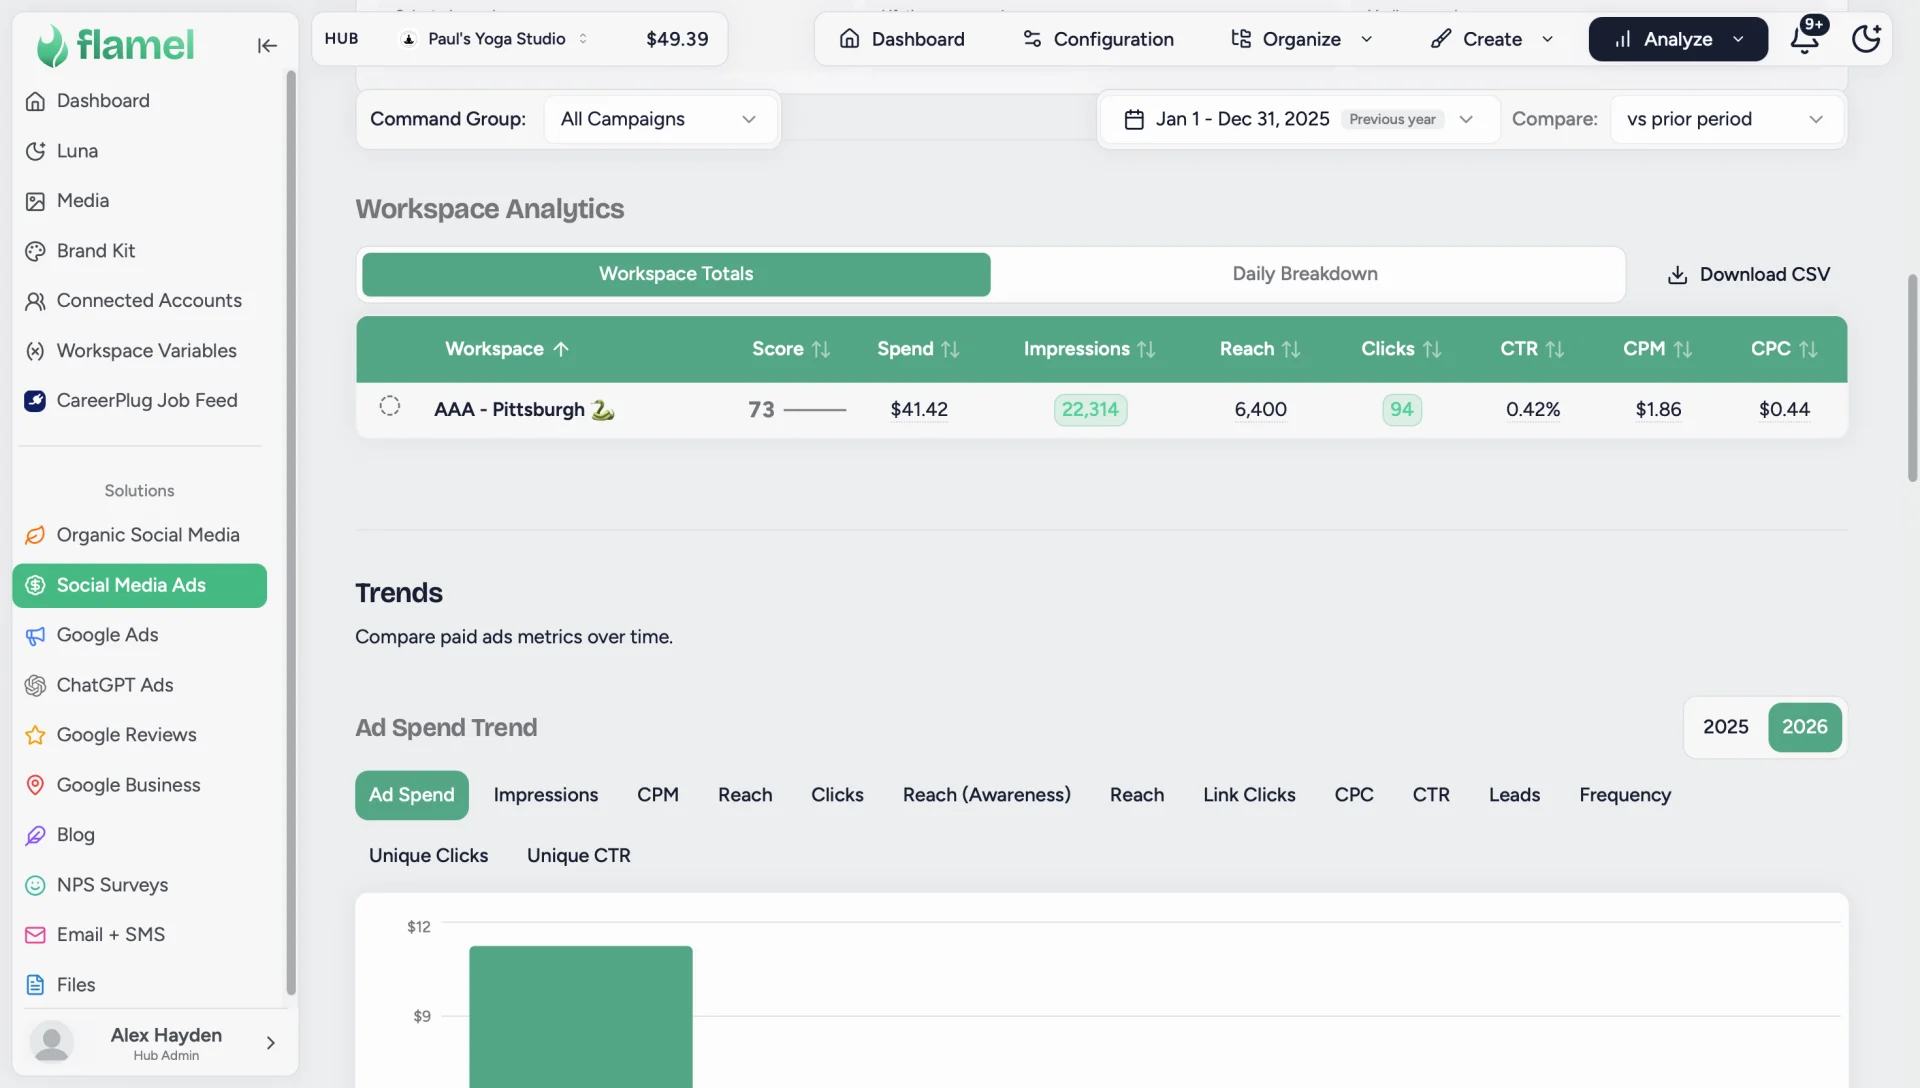Viewport: 1920px width, 1088px height.
Task: Open Google Ads section
Action: pyautogui.click(x=140, y=635)
